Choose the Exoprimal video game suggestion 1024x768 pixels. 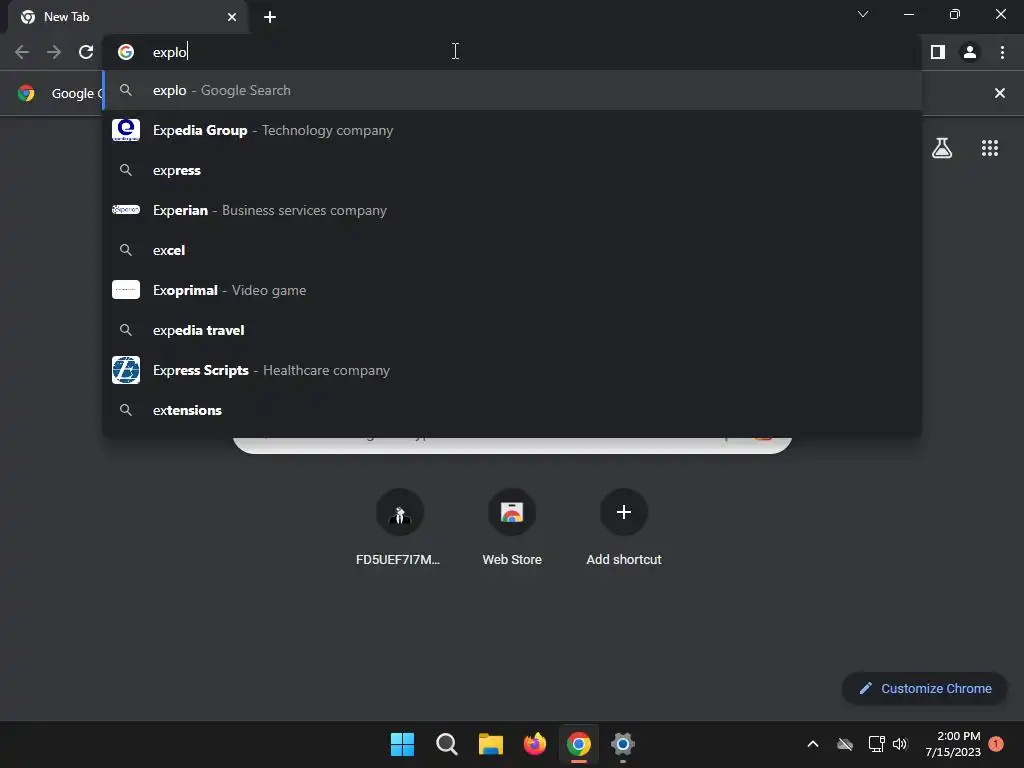pos(513,290)
